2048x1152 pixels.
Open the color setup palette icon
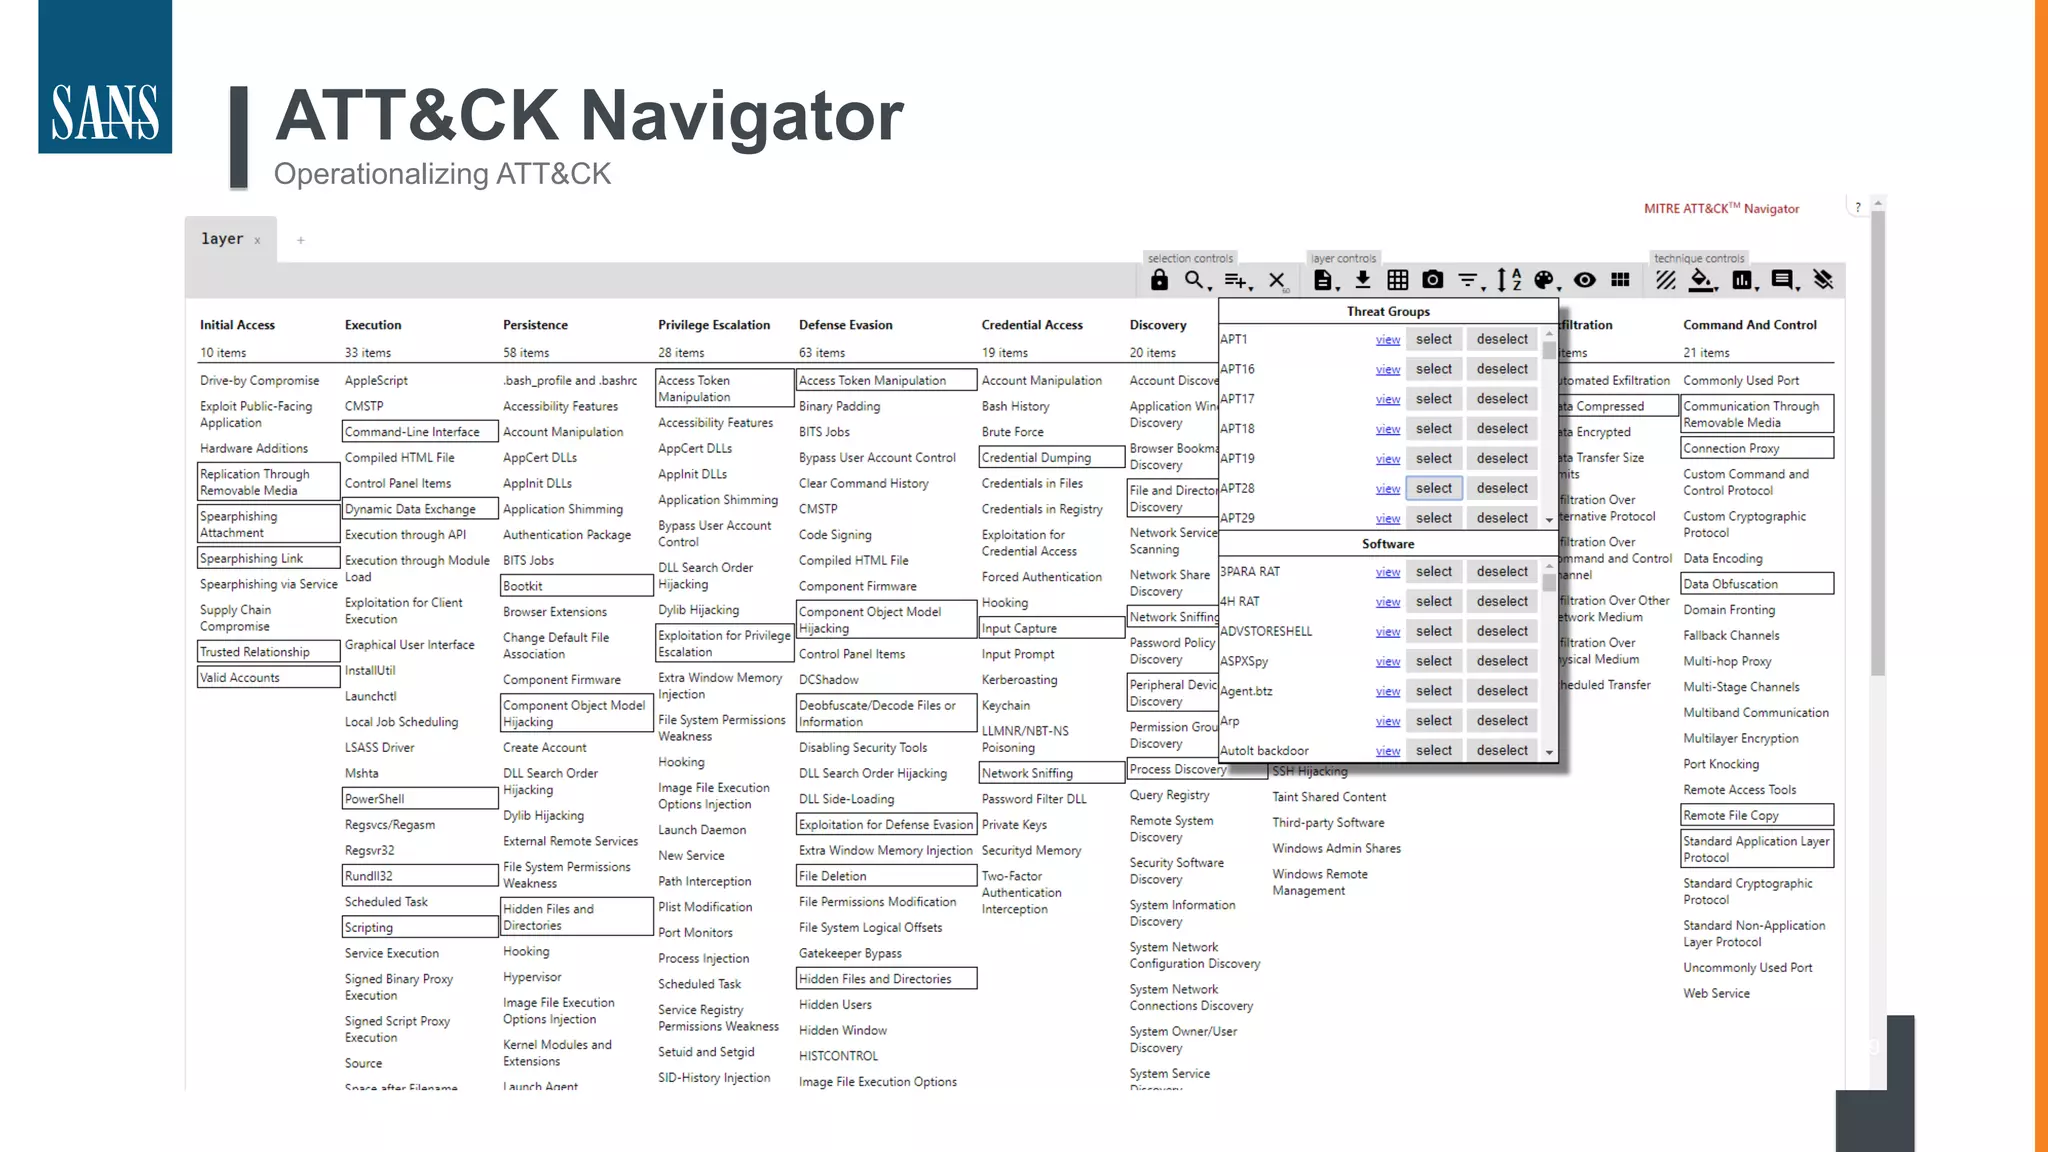click(1543, 280)
